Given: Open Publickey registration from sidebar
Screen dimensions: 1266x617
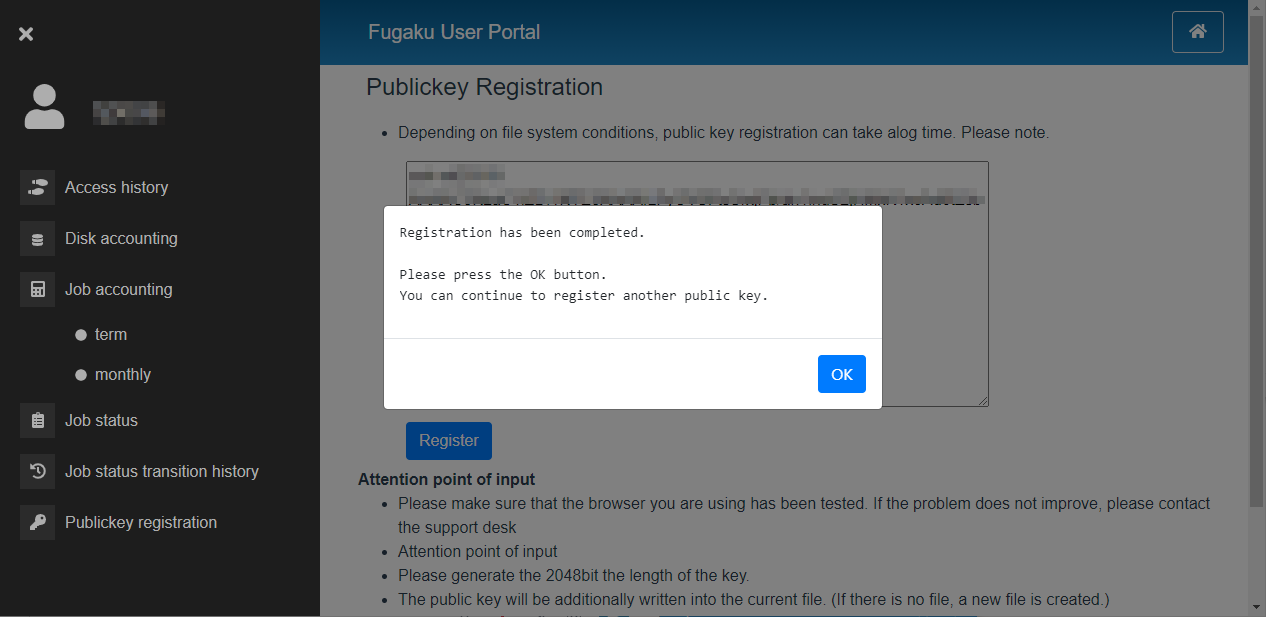Looking at the screenshot, I should [141, 523].
